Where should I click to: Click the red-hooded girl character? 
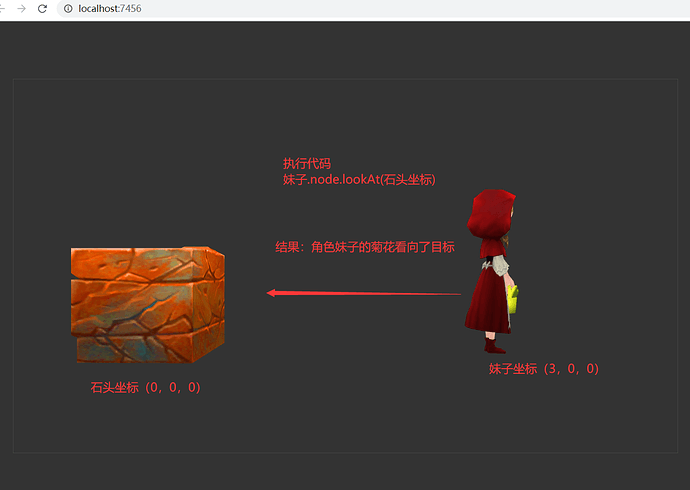pos(492,271)
